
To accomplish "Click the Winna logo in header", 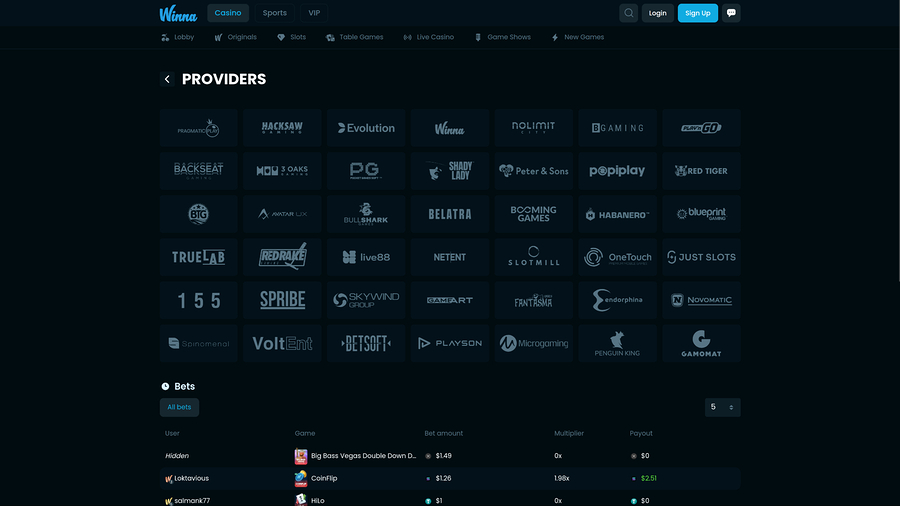I will pyautogui.click(x=178, y=13).
